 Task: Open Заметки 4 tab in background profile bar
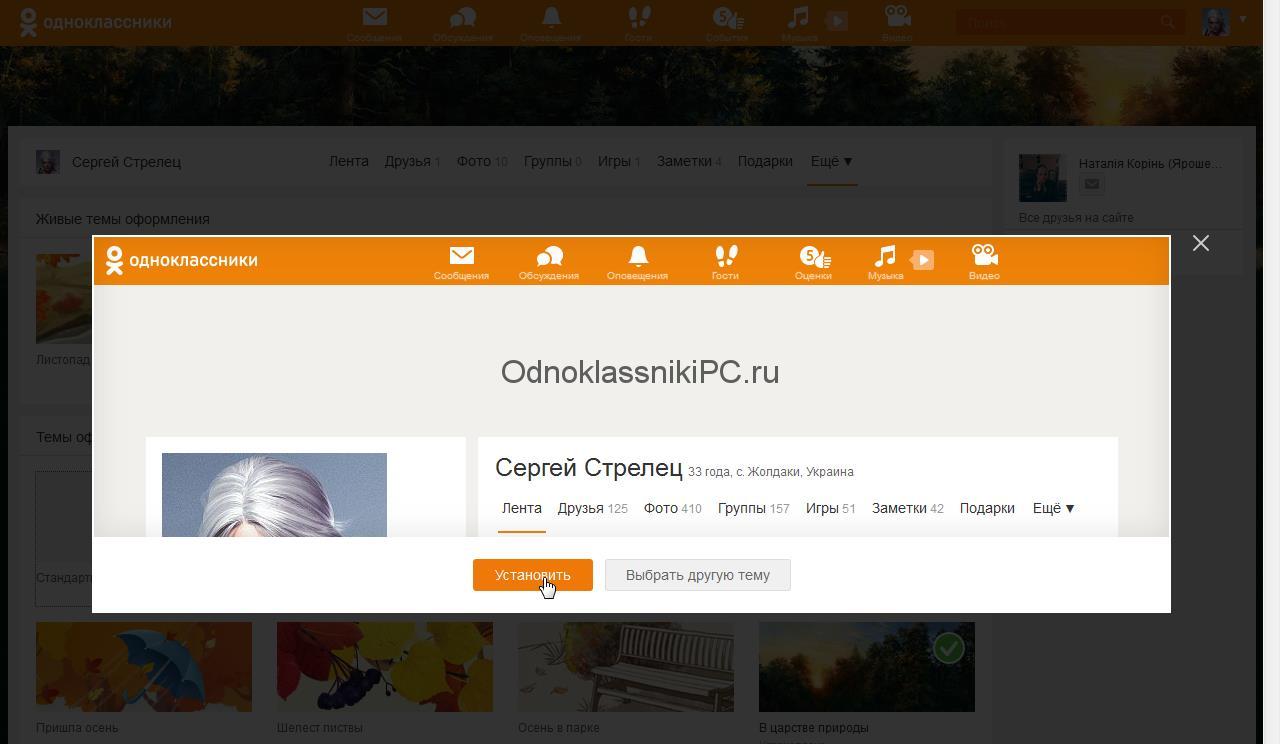689,161
